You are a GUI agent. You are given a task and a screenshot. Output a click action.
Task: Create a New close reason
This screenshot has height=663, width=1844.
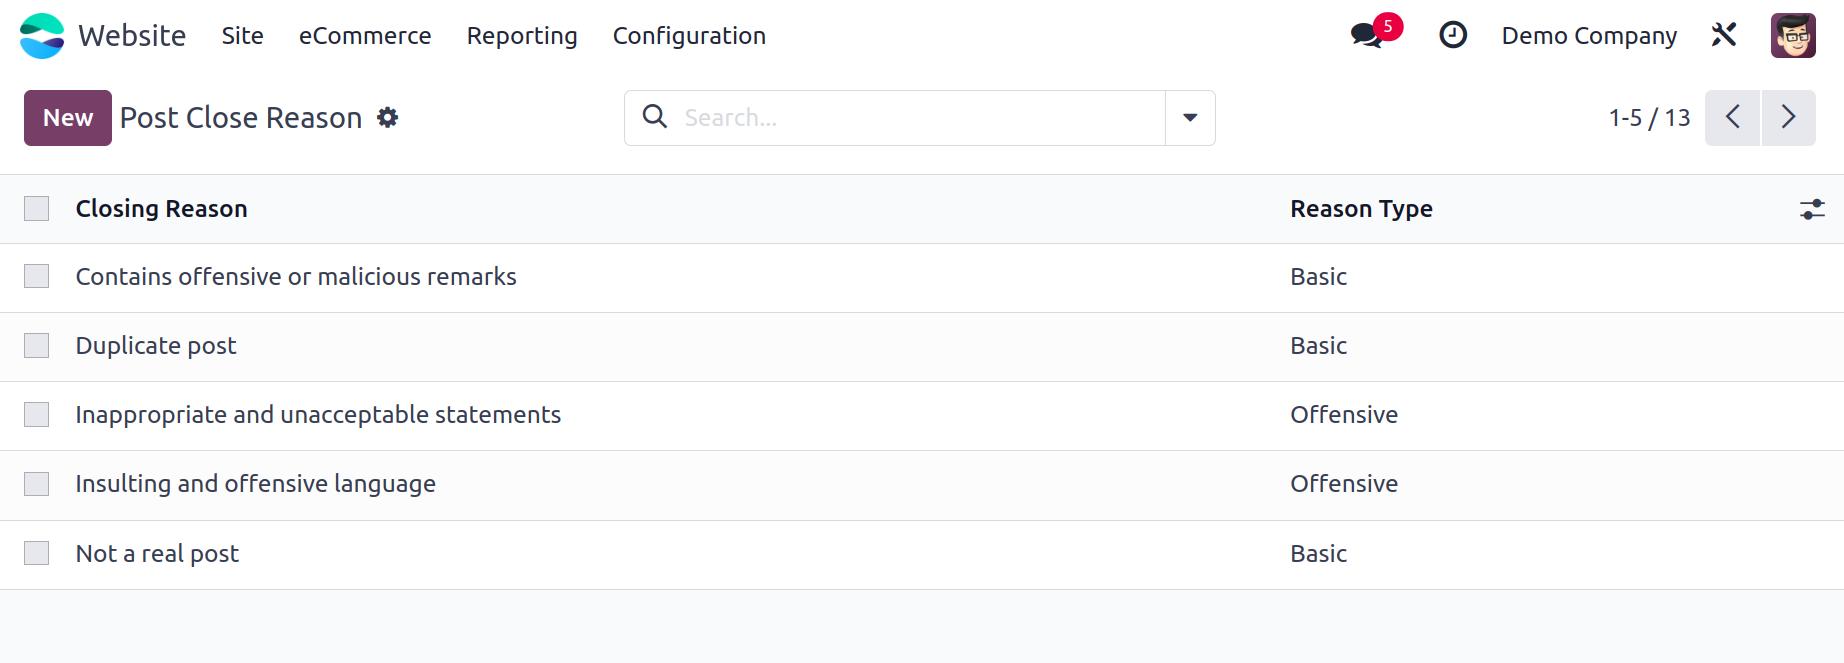pos(68,118)
